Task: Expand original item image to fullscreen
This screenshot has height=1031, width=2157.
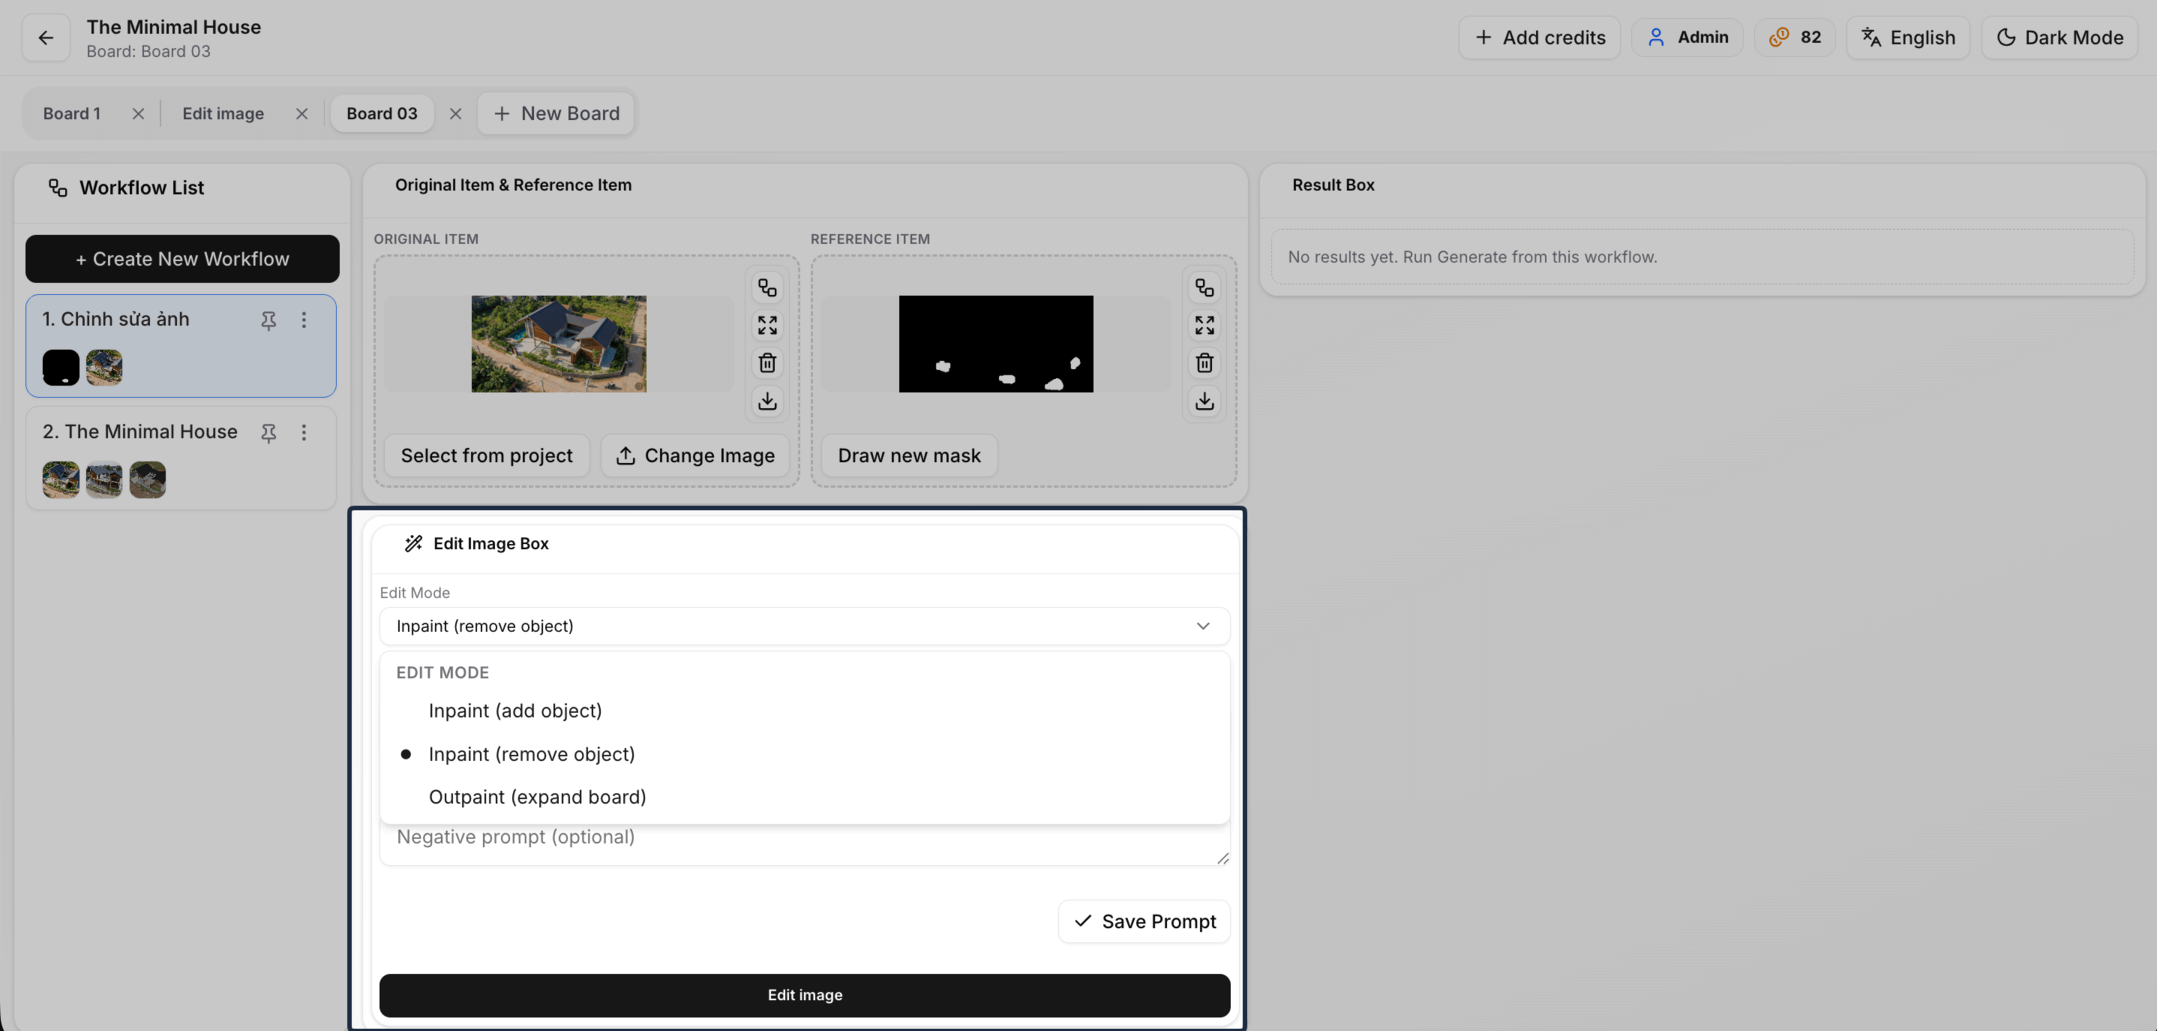Action: point(767,326)
